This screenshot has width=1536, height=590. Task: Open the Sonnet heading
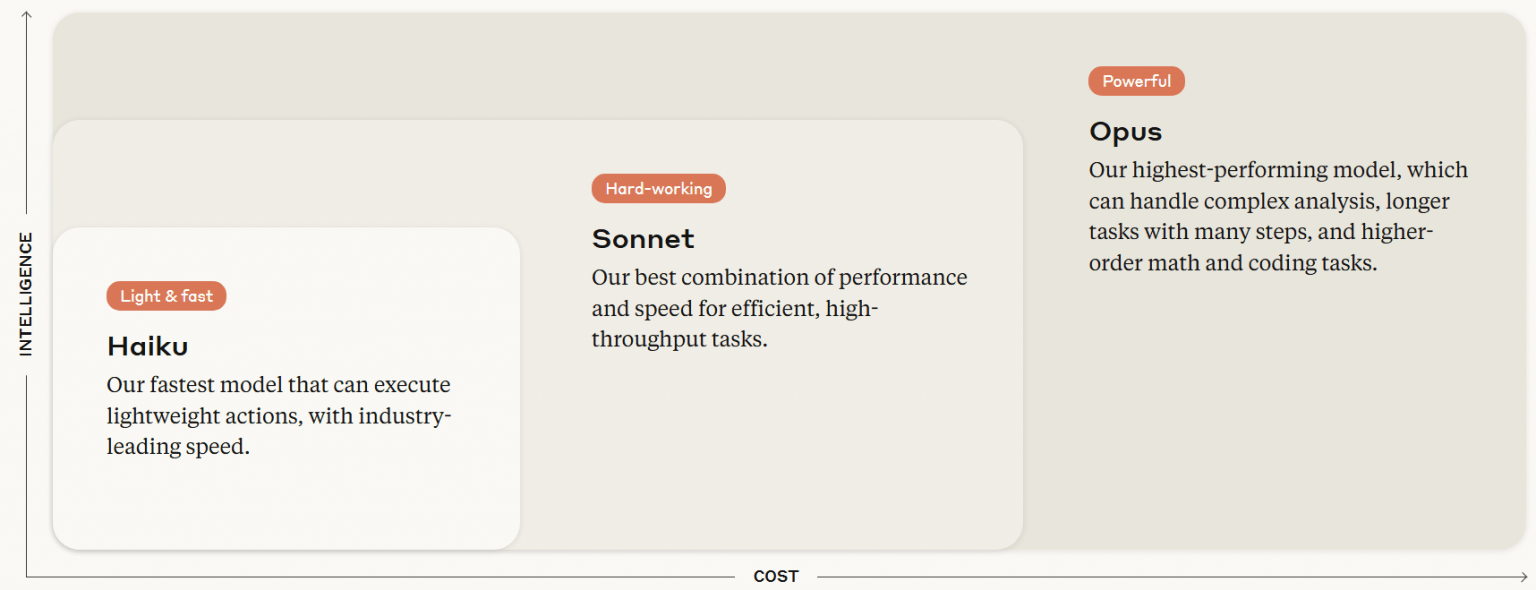click(x=643, y=238)
